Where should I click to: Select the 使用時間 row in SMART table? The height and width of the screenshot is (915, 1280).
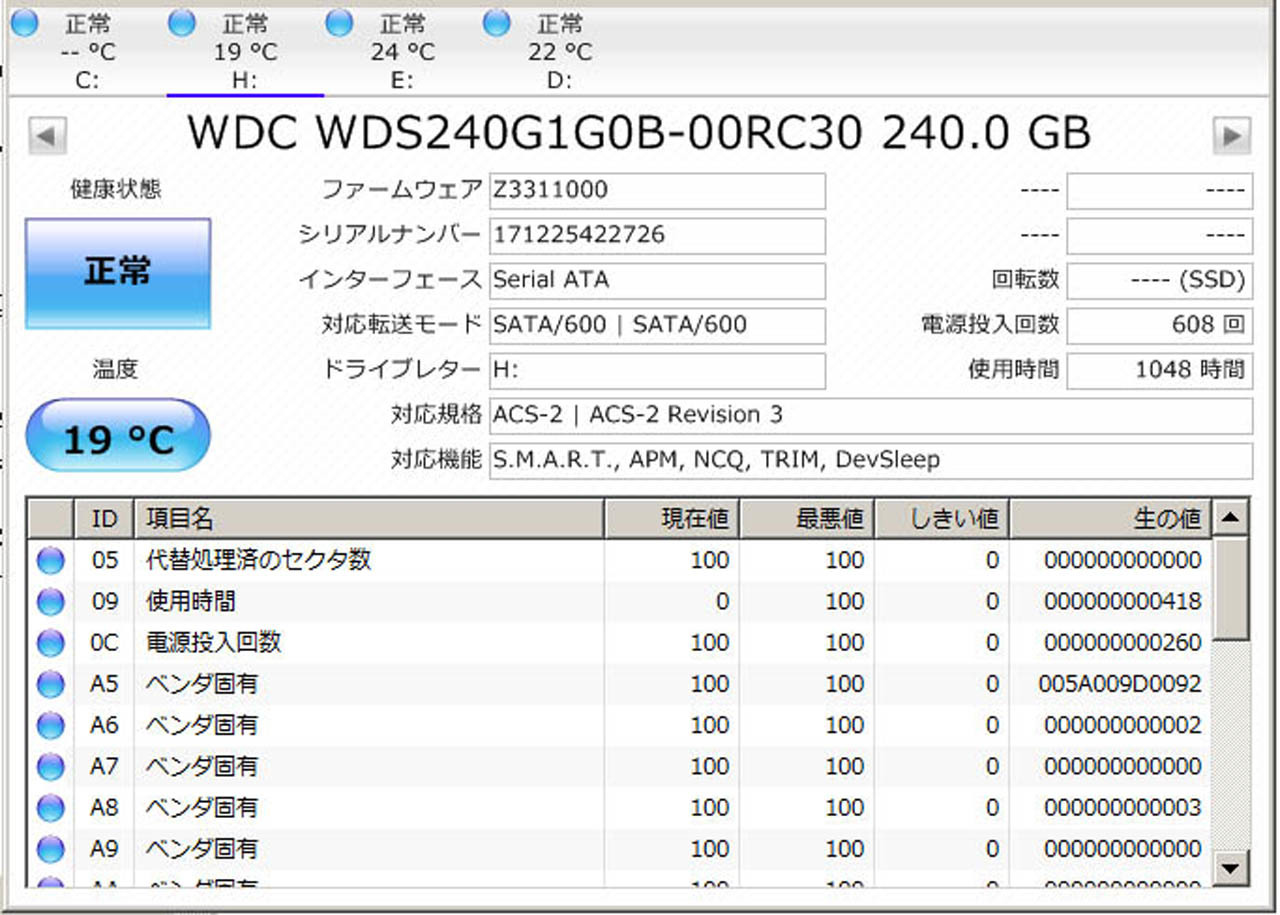(x=620, y=602)
